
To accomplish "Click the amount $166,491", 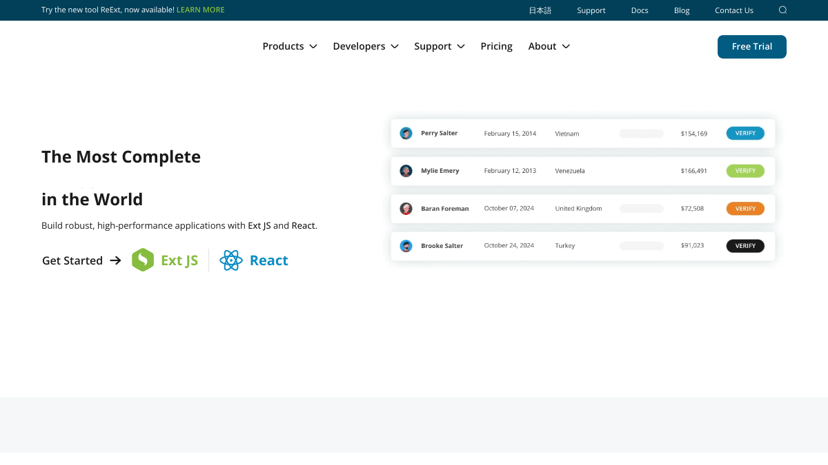I will point(694,170).
